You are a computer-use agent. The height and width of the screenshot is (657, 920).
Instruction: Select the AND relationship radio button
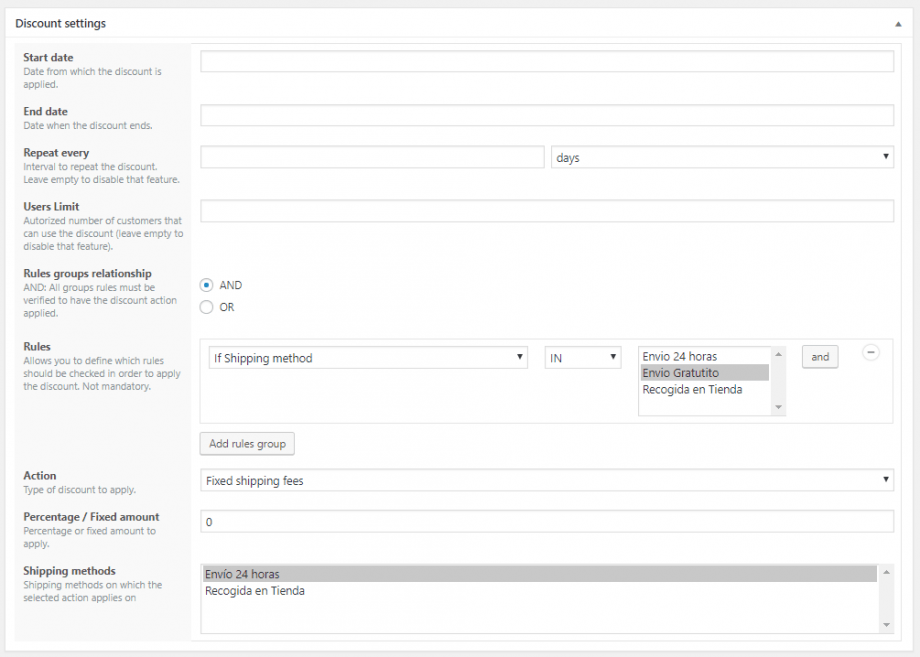(x=206, y=285)
